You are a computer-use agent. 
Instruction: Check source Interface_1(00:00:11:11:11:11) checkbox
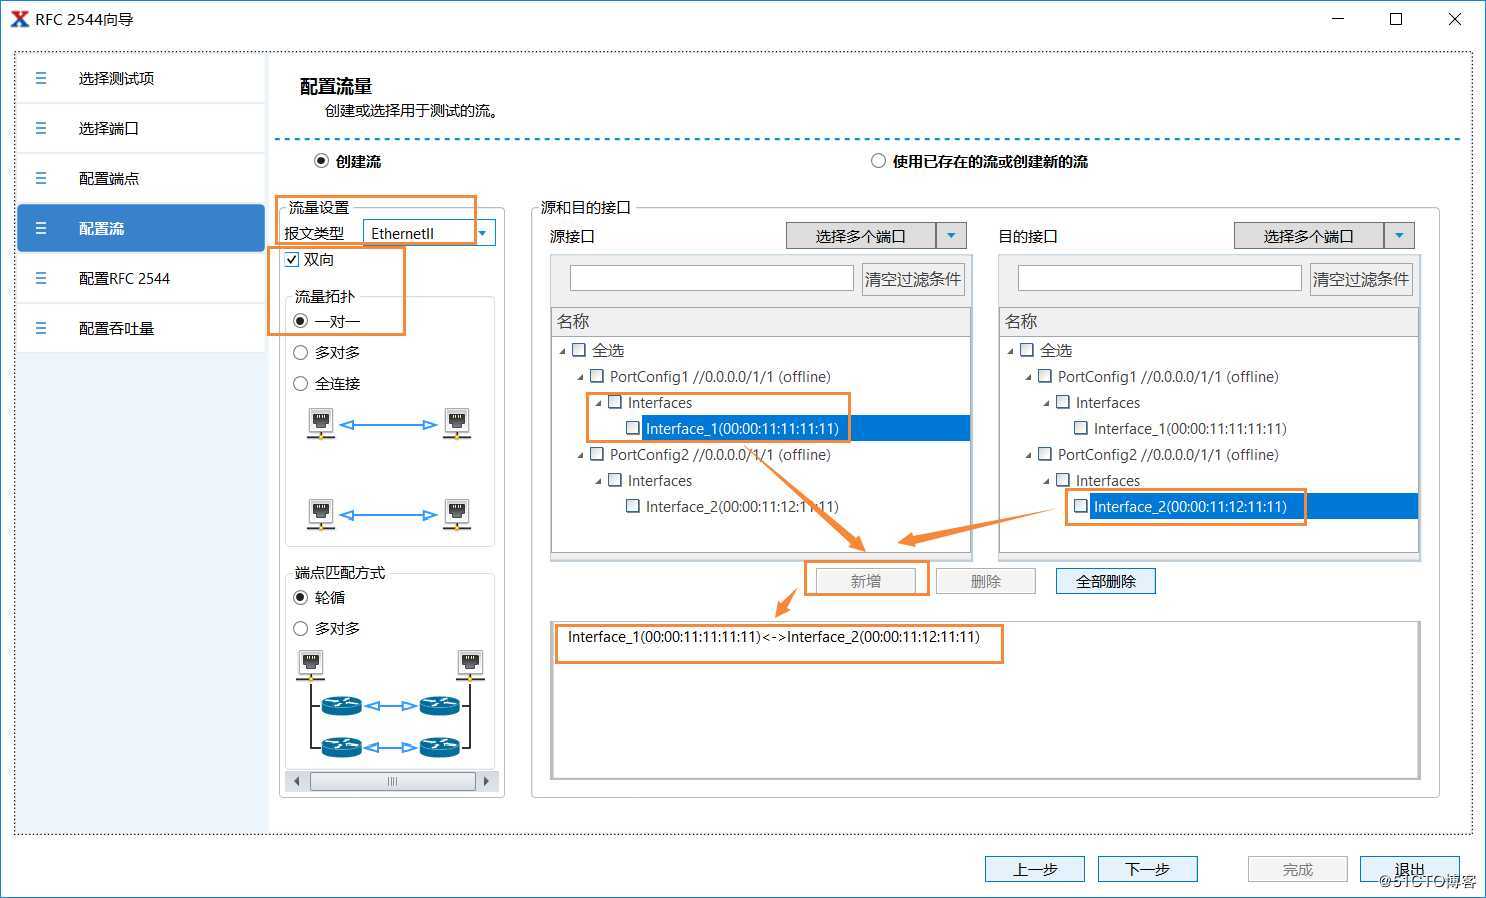tap(633, 428)
